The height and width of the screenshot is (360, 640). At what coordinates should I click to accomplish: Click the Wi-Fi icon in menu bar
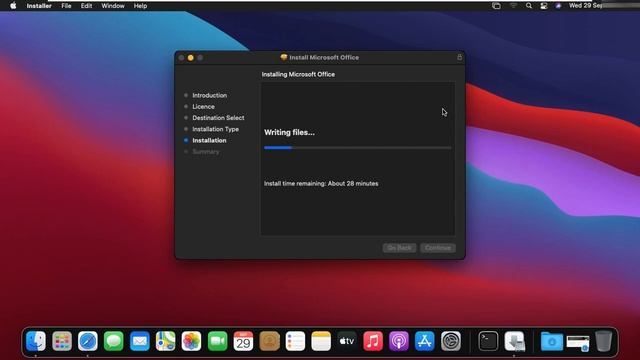tap(513, 6)
